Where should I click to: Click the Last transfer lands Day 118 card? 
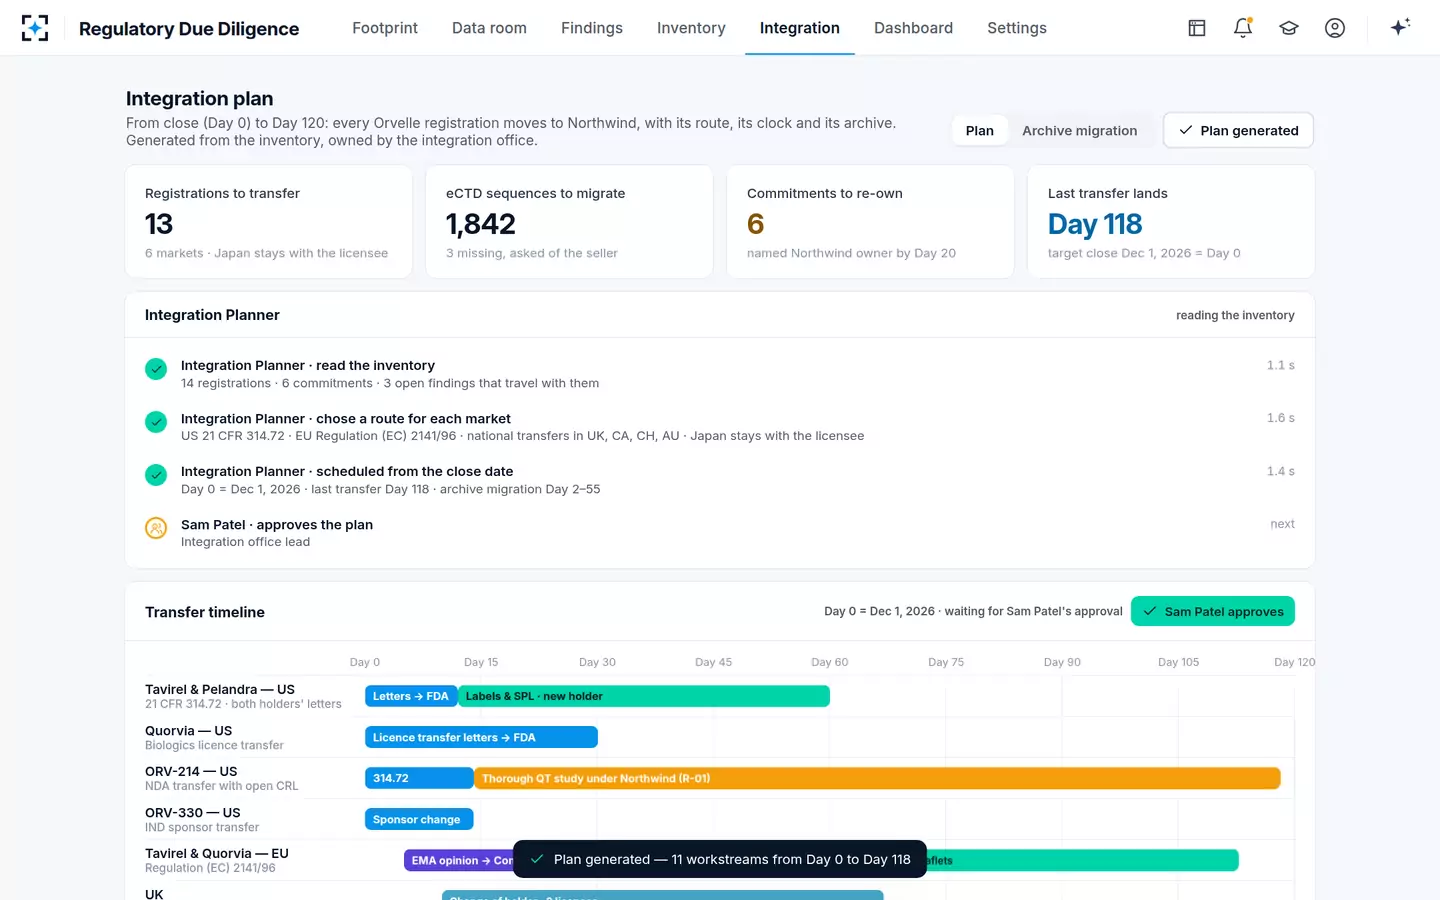click(x=1171, y=222)
